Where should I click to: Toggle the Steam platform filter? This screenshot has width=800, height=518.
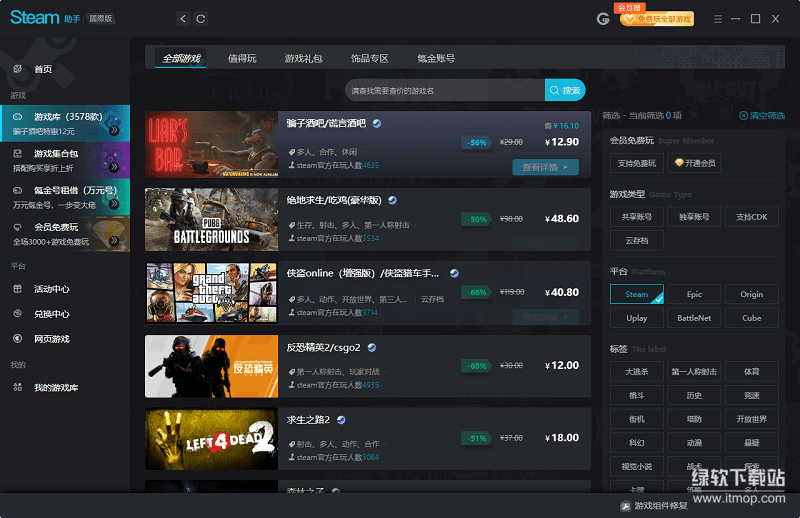point(637,294)
